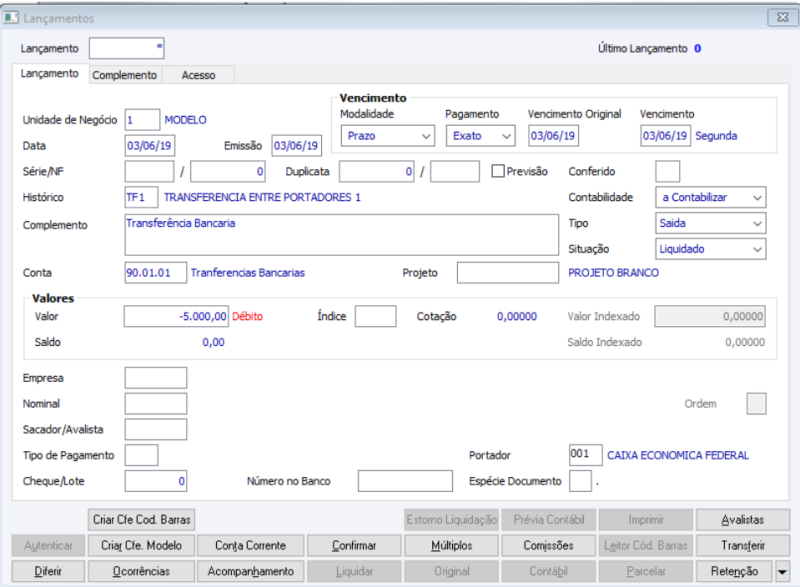Open the Modalidade dropdown showing Prazo
This screenshot has height=587, width=800.
click(388, 136)
